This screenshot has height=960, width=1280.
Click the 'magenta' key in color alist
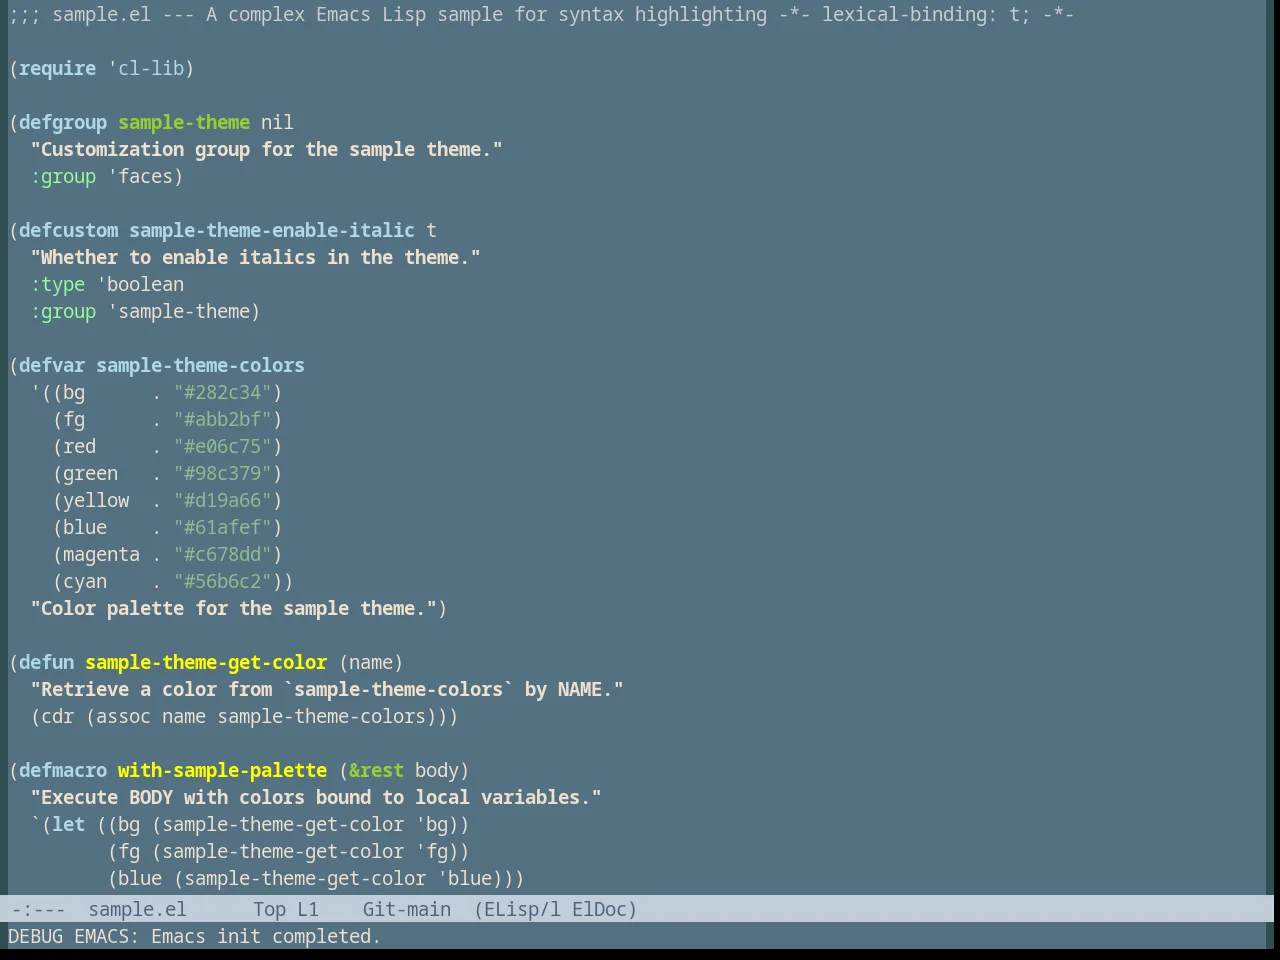101,554
